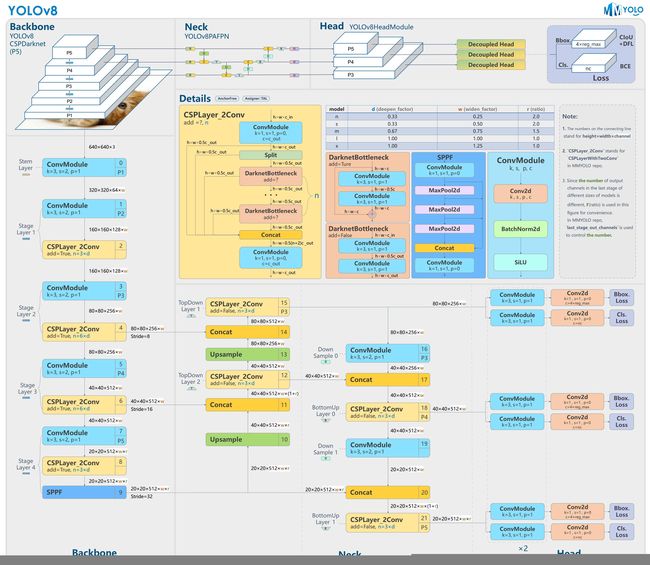This screenshot has height=565, width=650.
Task: Click the Concat block number 20
Action: click(388, 492)
